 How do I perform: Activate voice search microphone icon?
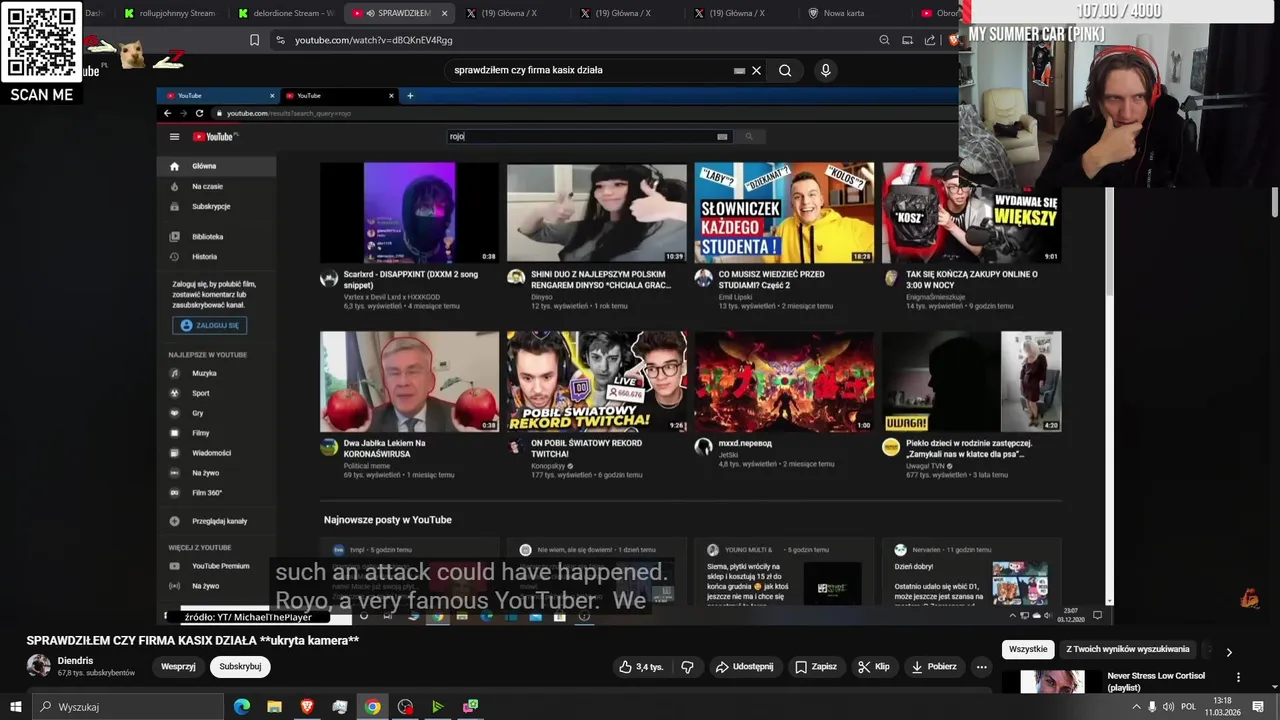[x=825, y=70]
